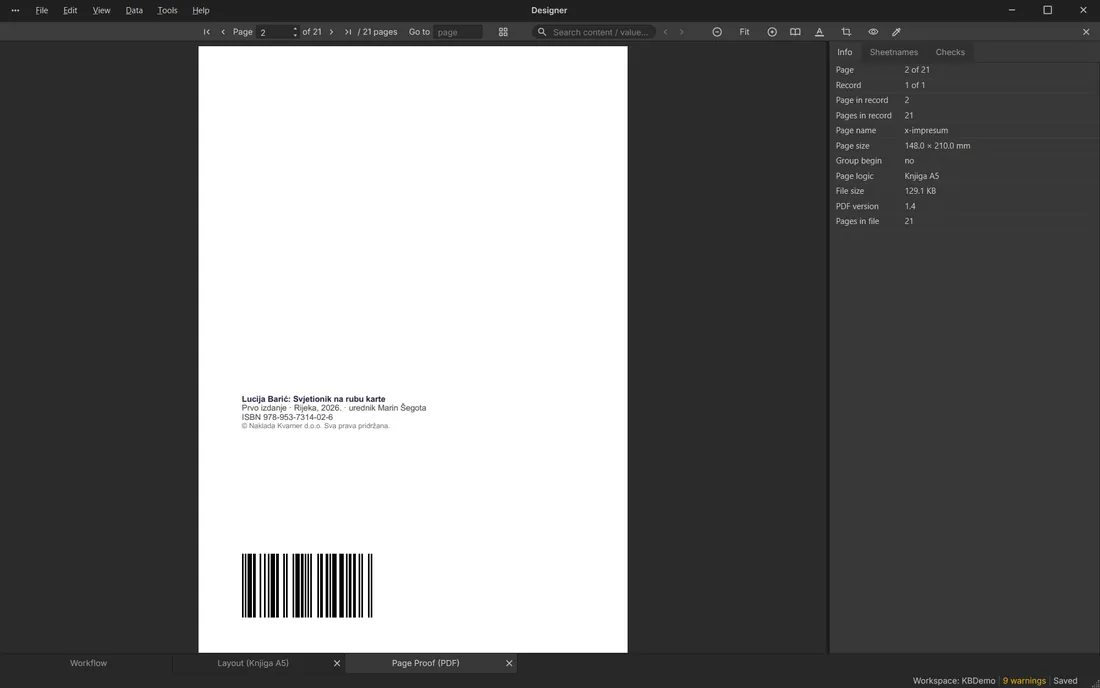Click the barcode on the page preview
This screenshot has width=1100, height=688.
[307, 586]
